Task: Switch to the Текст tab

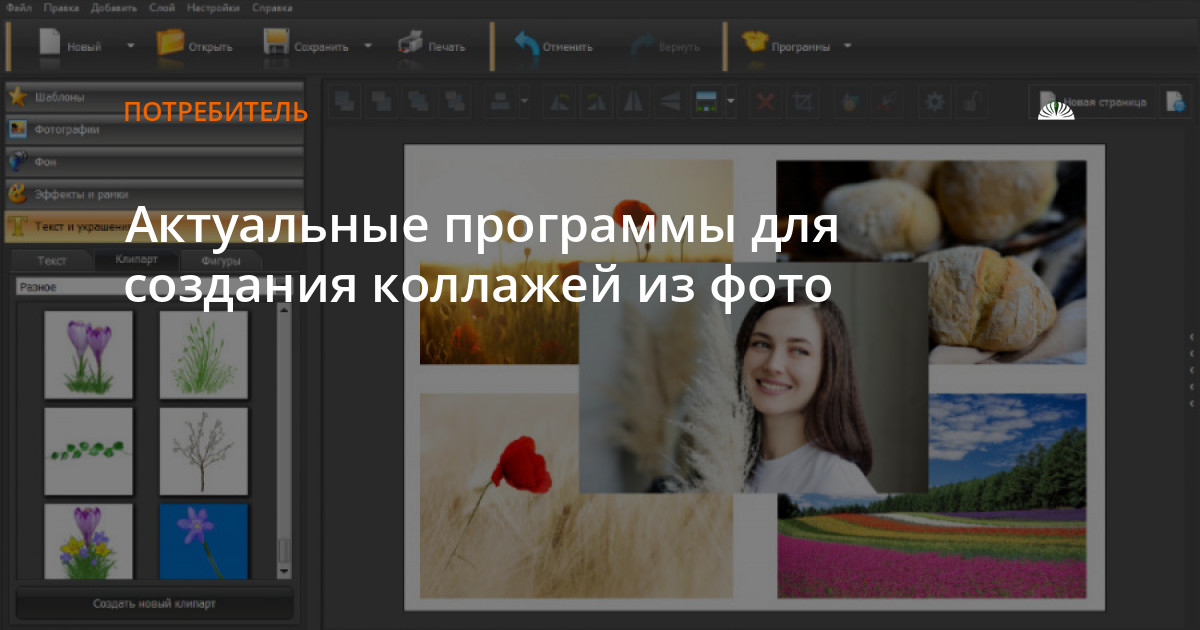Action: pos(52,261)
